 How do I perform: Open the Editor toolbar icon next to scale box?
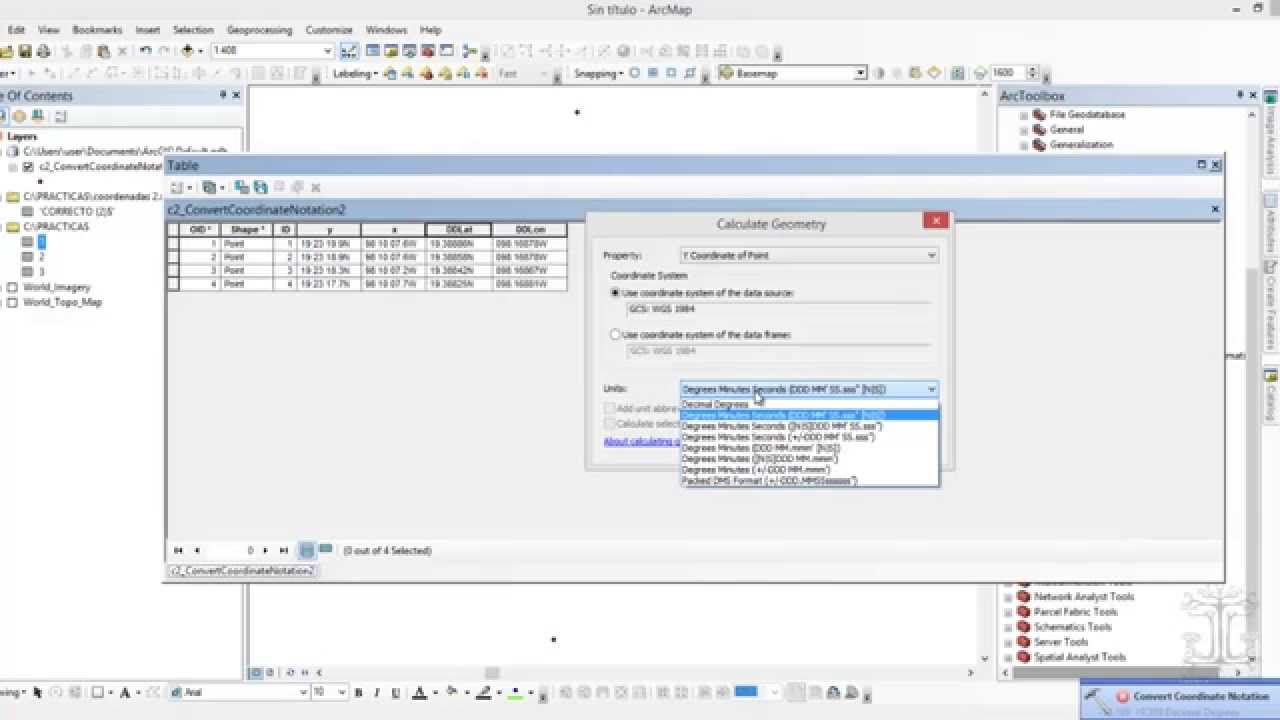click(x=349, y=51)
